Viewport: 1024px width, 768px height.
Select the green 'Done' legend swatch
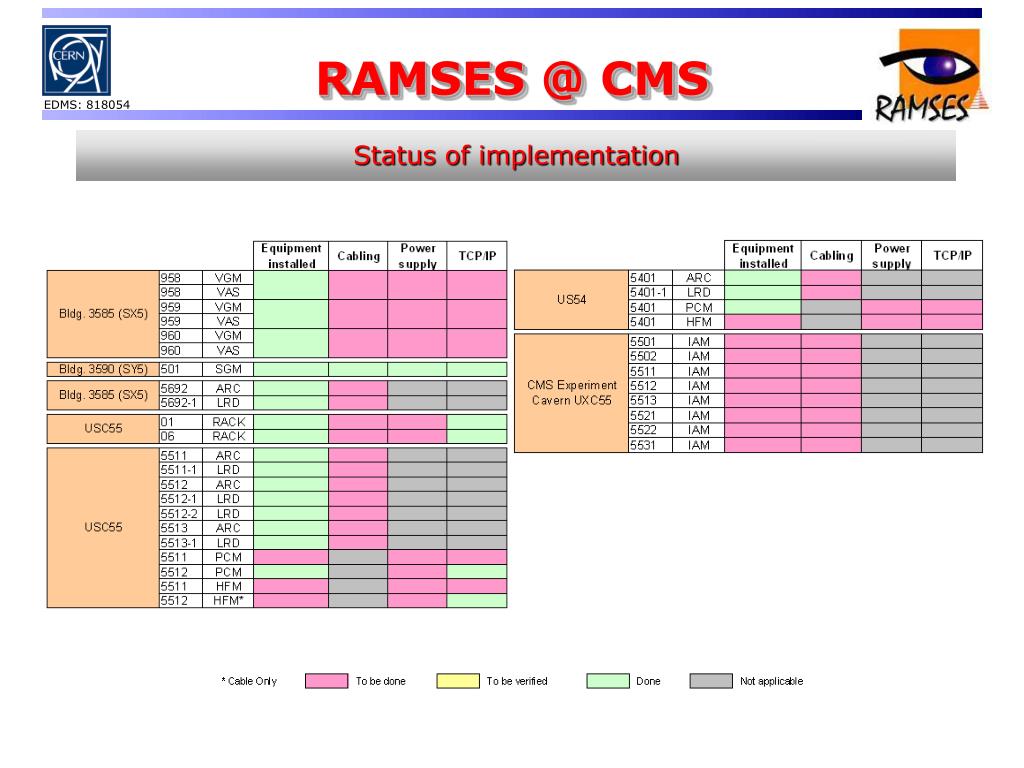click(608, 681)
